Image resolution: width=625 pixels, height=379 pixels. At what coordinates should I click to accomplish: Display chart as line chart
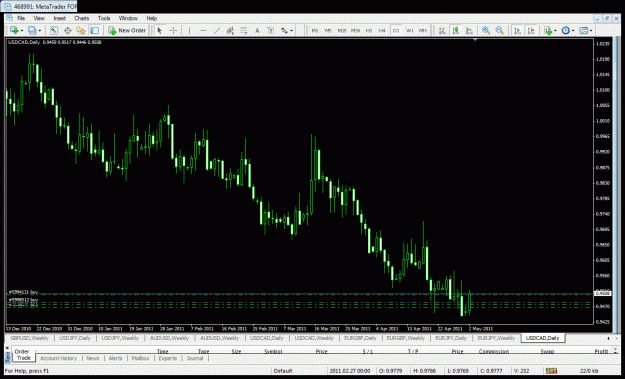coord(469,30)
